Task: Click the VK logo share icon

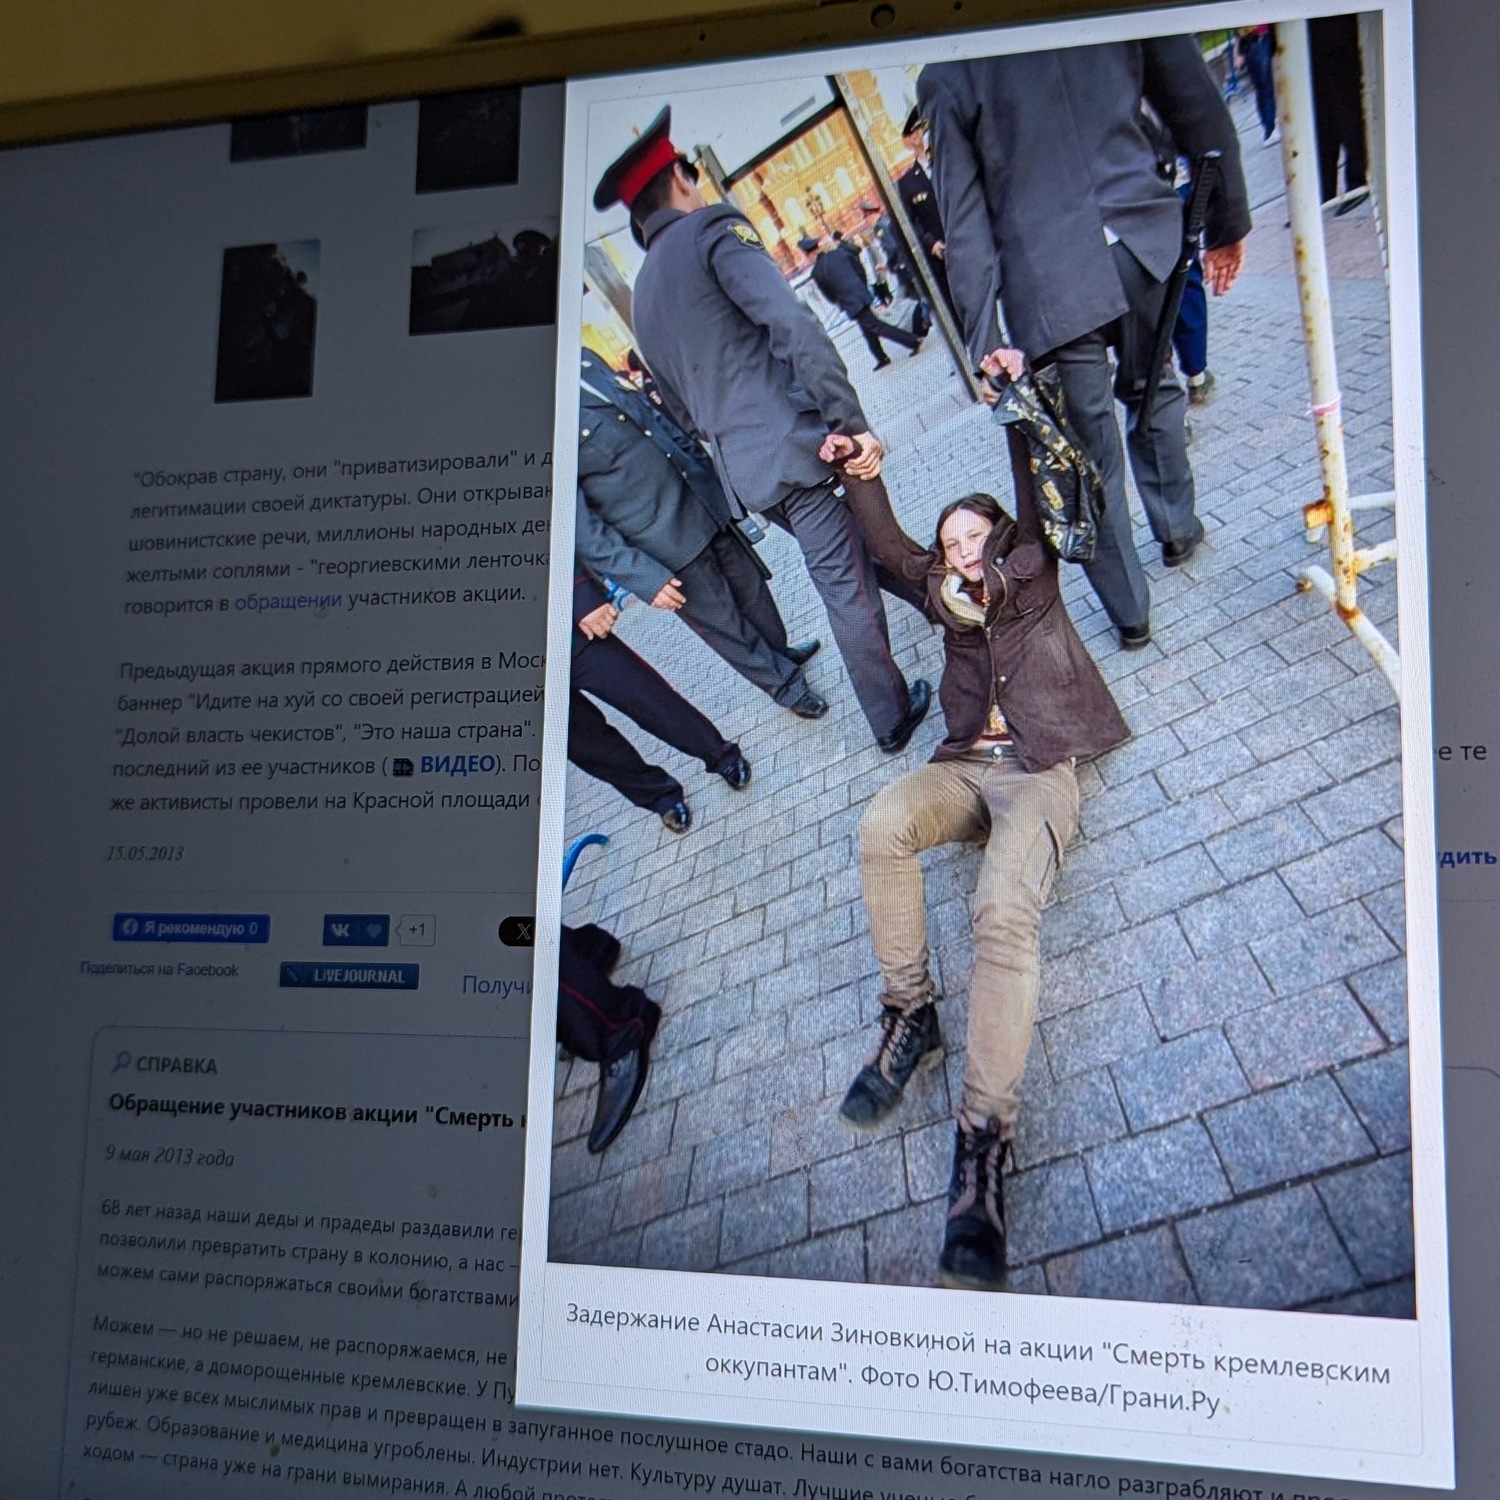Action: [340, 930]
